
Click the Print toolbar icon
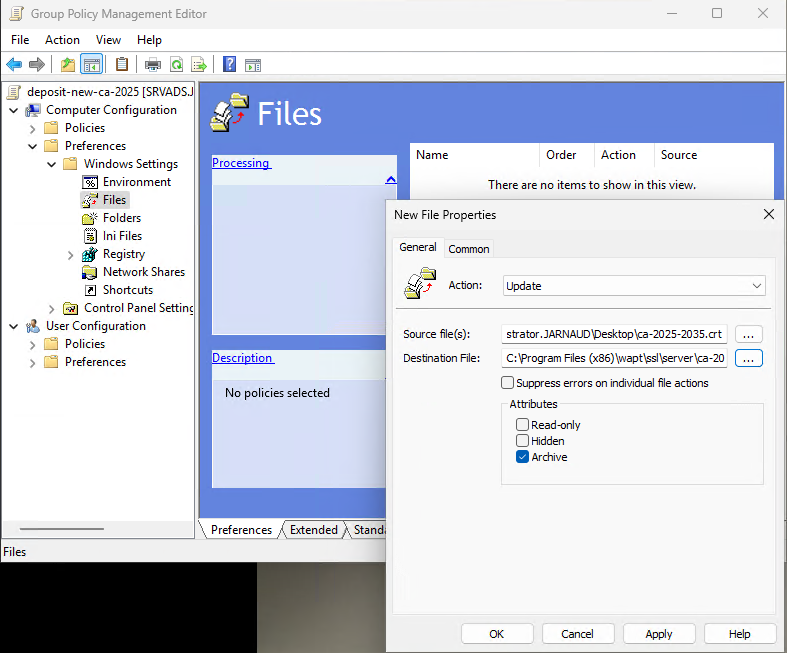pos(153,65)
